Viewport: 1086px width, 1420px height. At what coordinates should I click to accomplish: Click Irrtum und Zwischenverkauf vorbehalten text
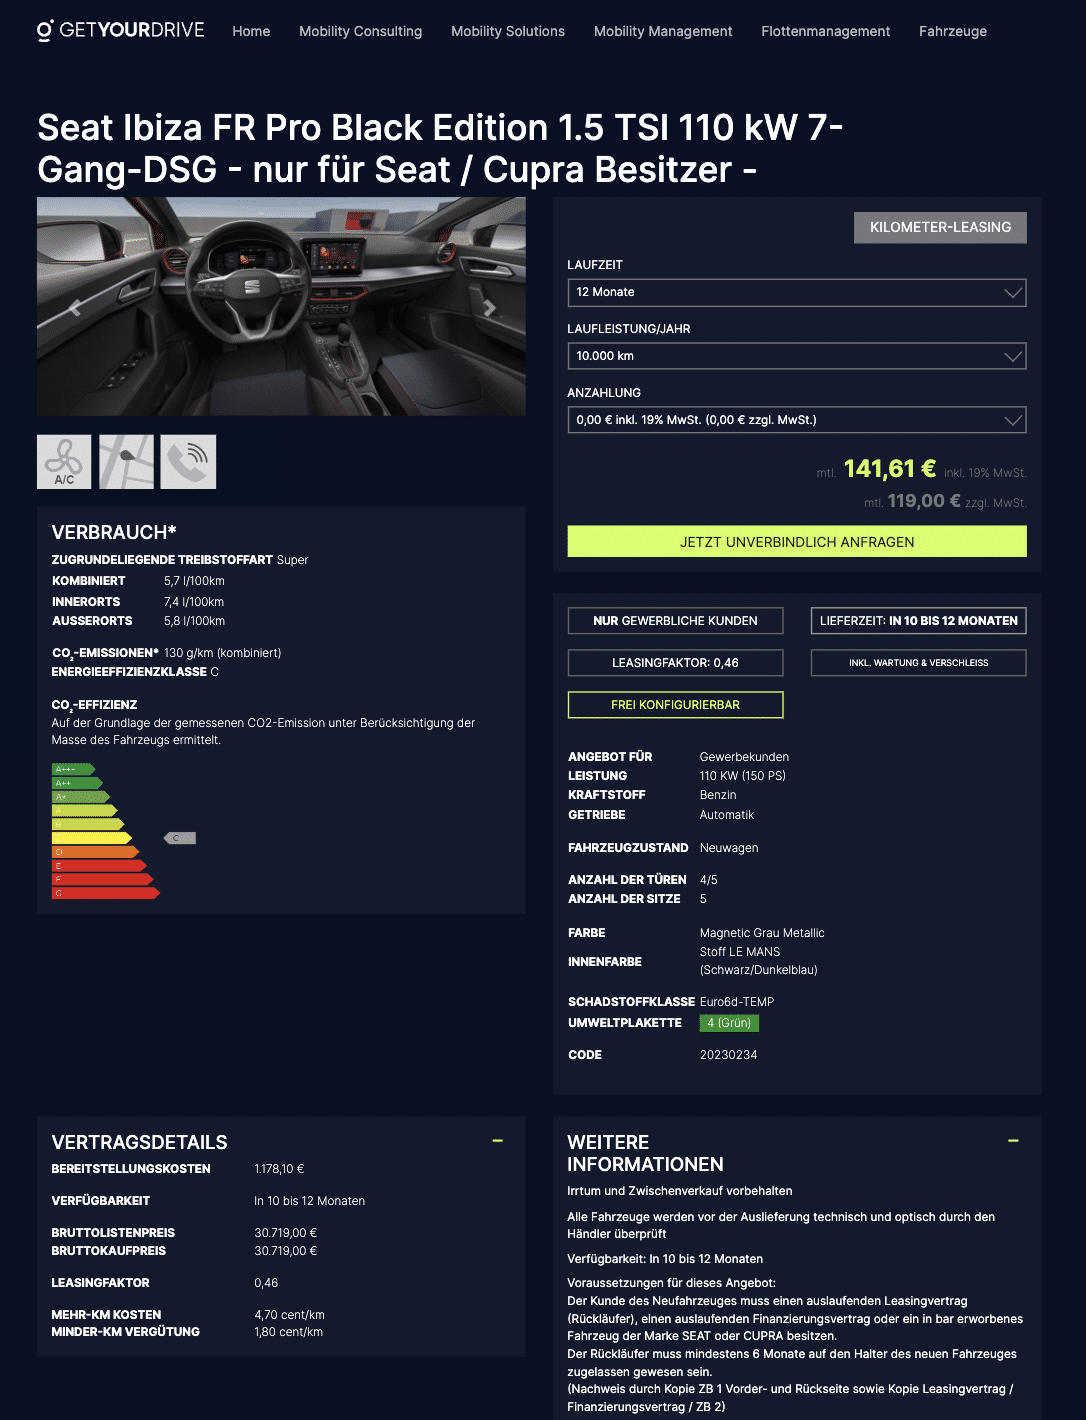[680, 1191]
